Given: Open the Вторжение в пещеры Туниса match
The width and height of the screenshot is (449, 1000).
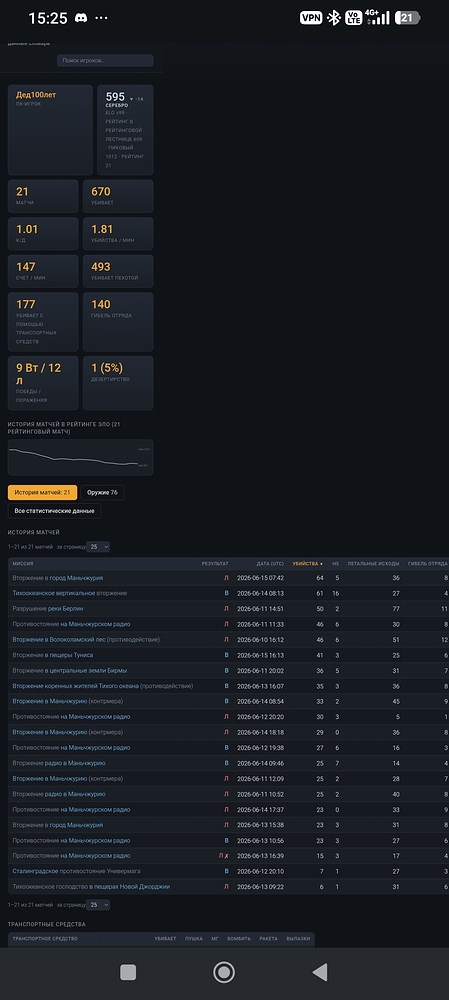Looking at the screenshot, I should pyautogui.click(x=53, y=655).
